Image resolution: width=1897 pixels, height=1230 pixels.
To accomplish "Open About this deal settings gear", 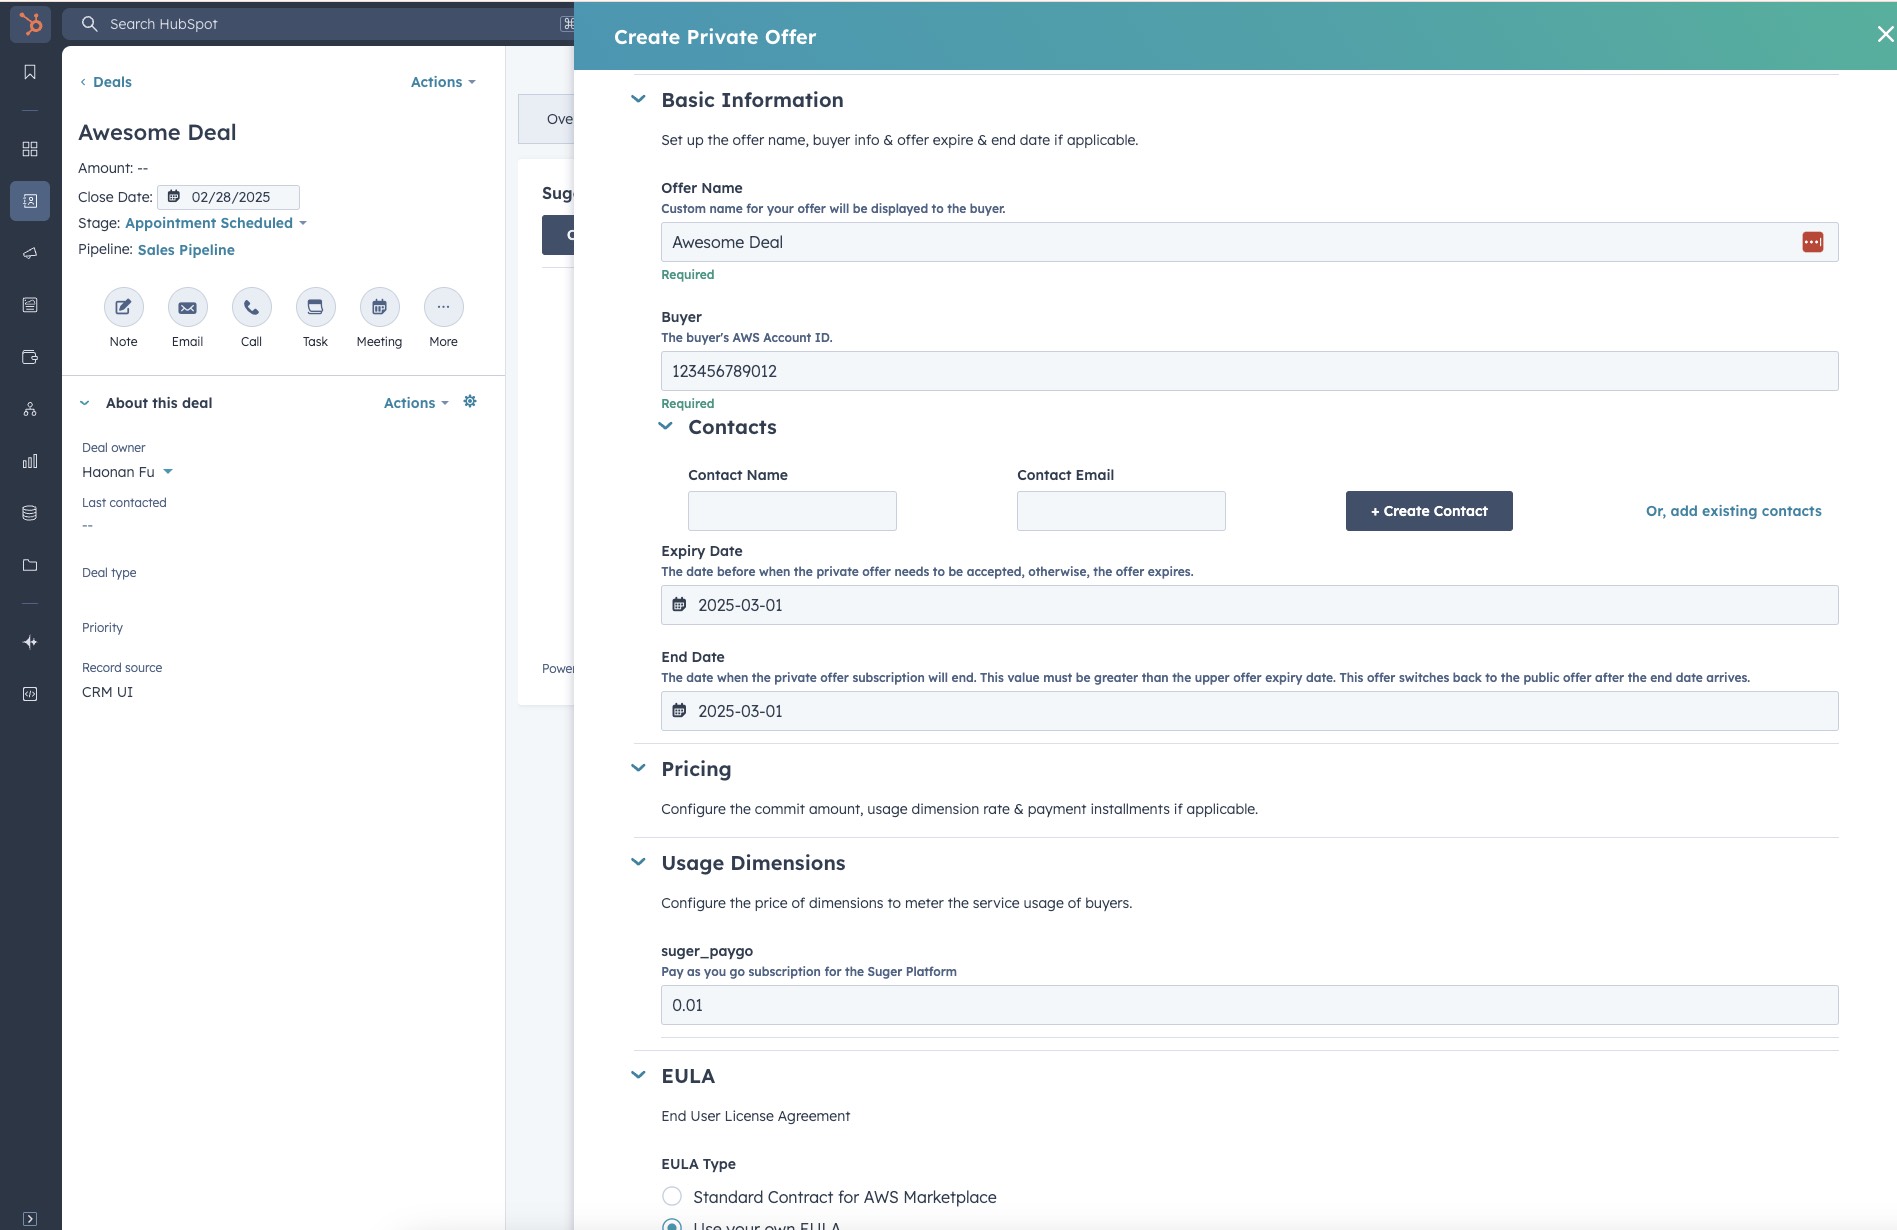I will click(470, 402).
